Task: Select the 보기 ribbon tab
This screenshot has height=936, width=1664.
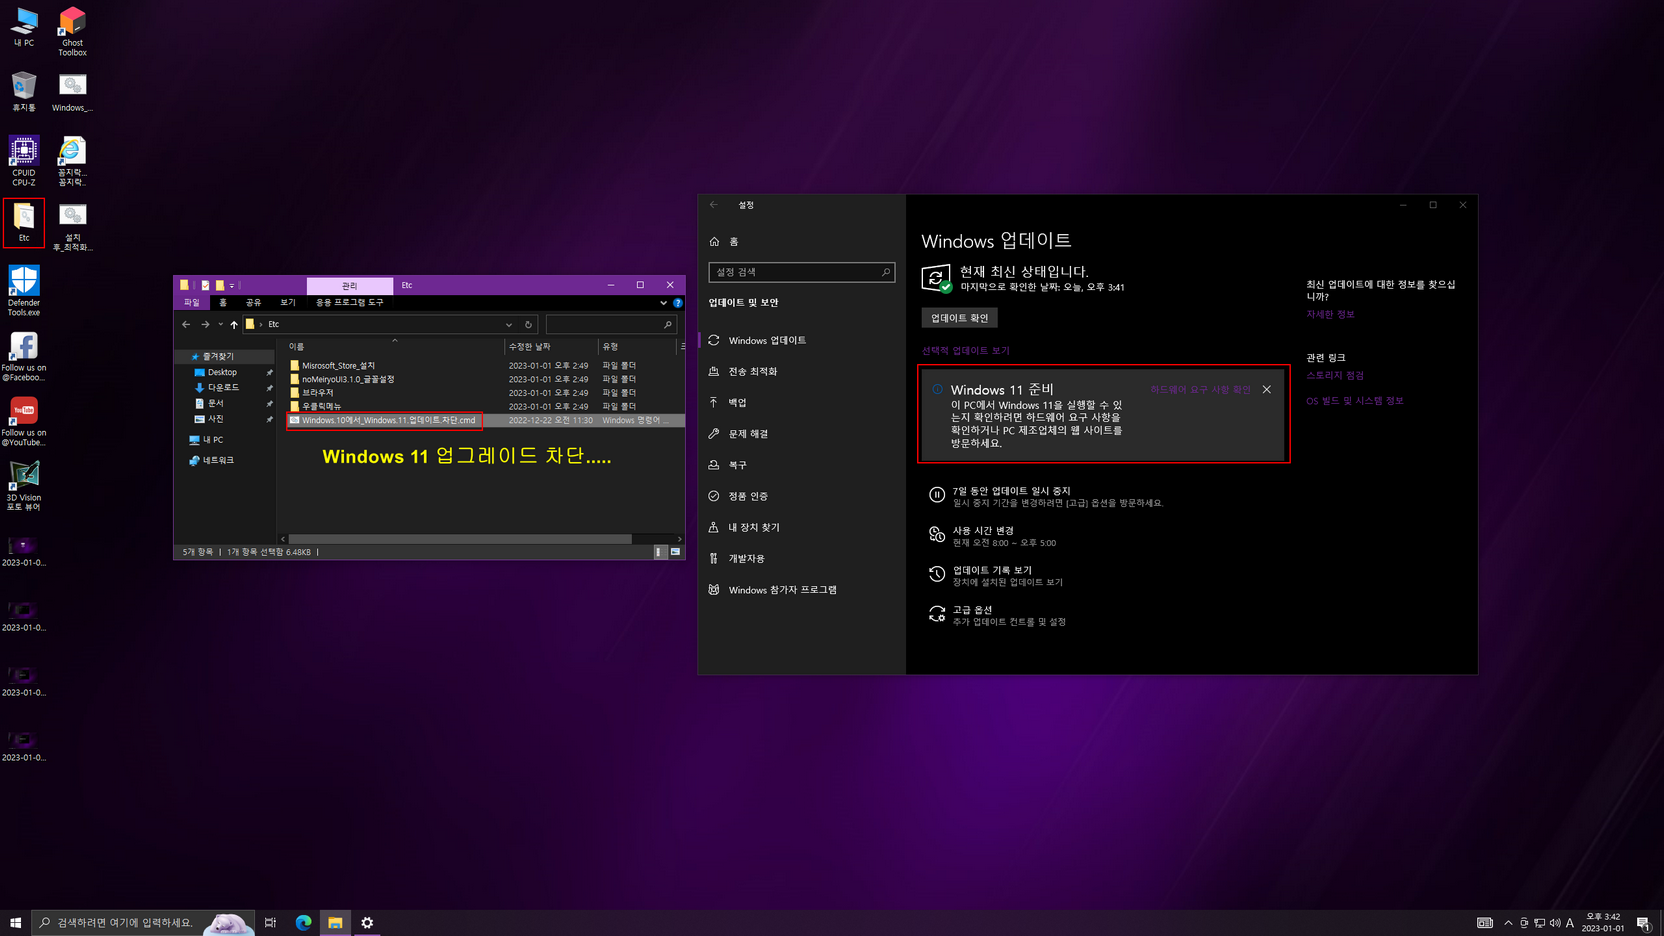Action: point(288,303)
